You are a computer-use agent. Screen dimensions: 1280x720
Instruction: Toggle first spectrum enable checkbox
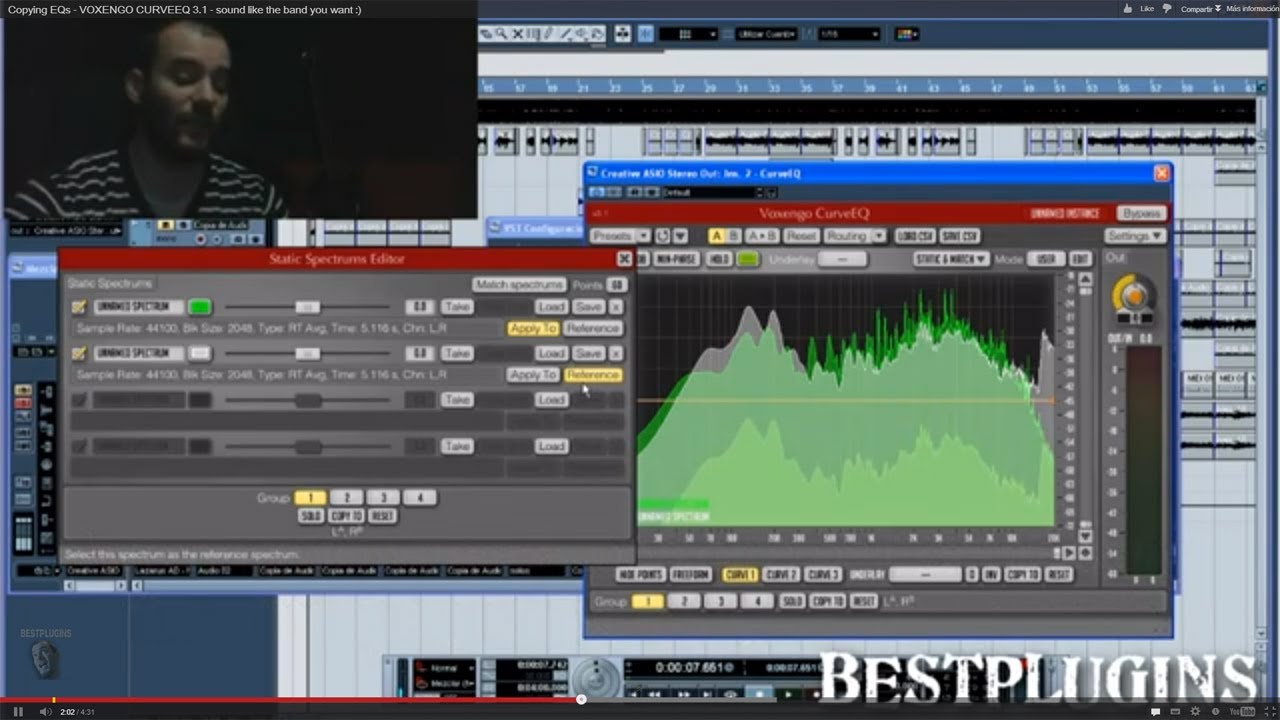(79, 307)
